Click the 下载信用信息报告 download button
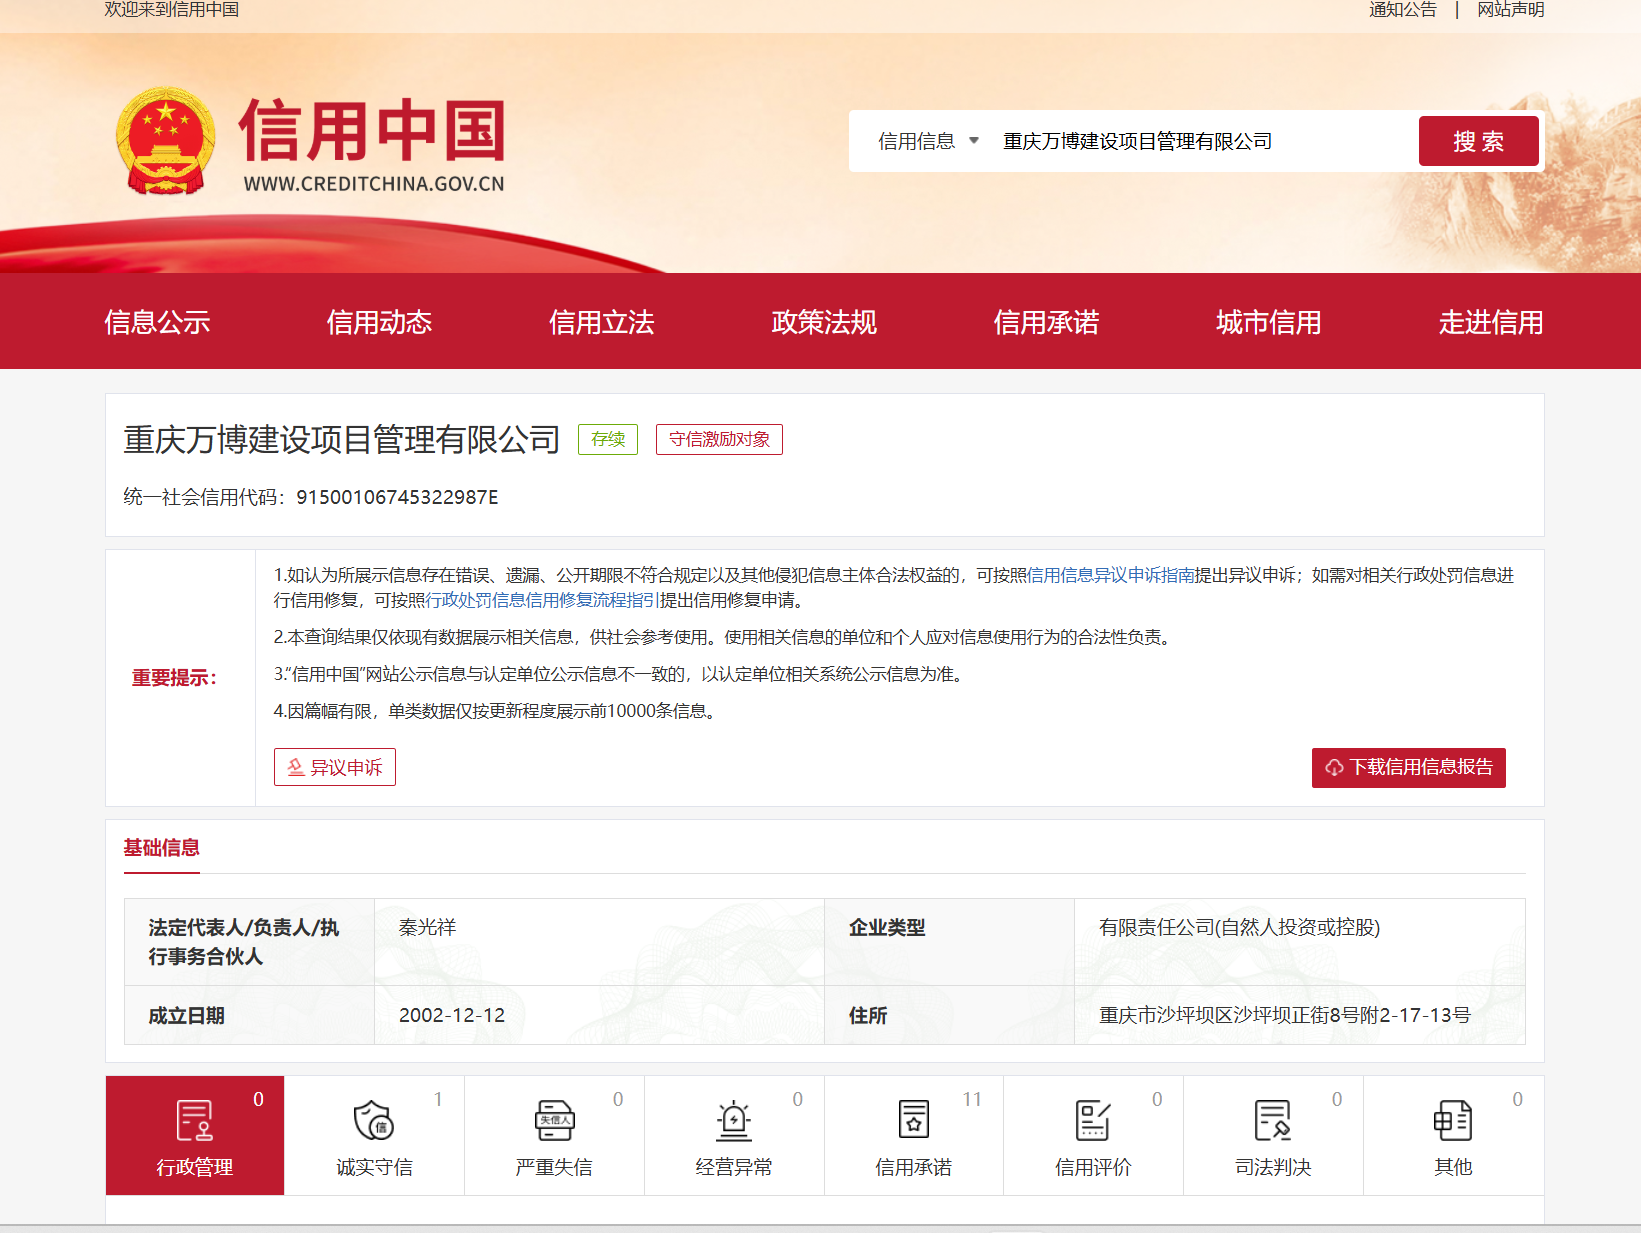This screenshot has width=1641, height=1233. 1408,768
